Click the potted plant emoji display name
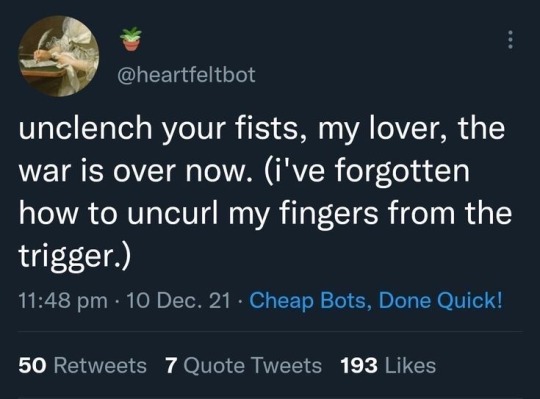This screenshot has width=540, height=399. coord(131,39)
